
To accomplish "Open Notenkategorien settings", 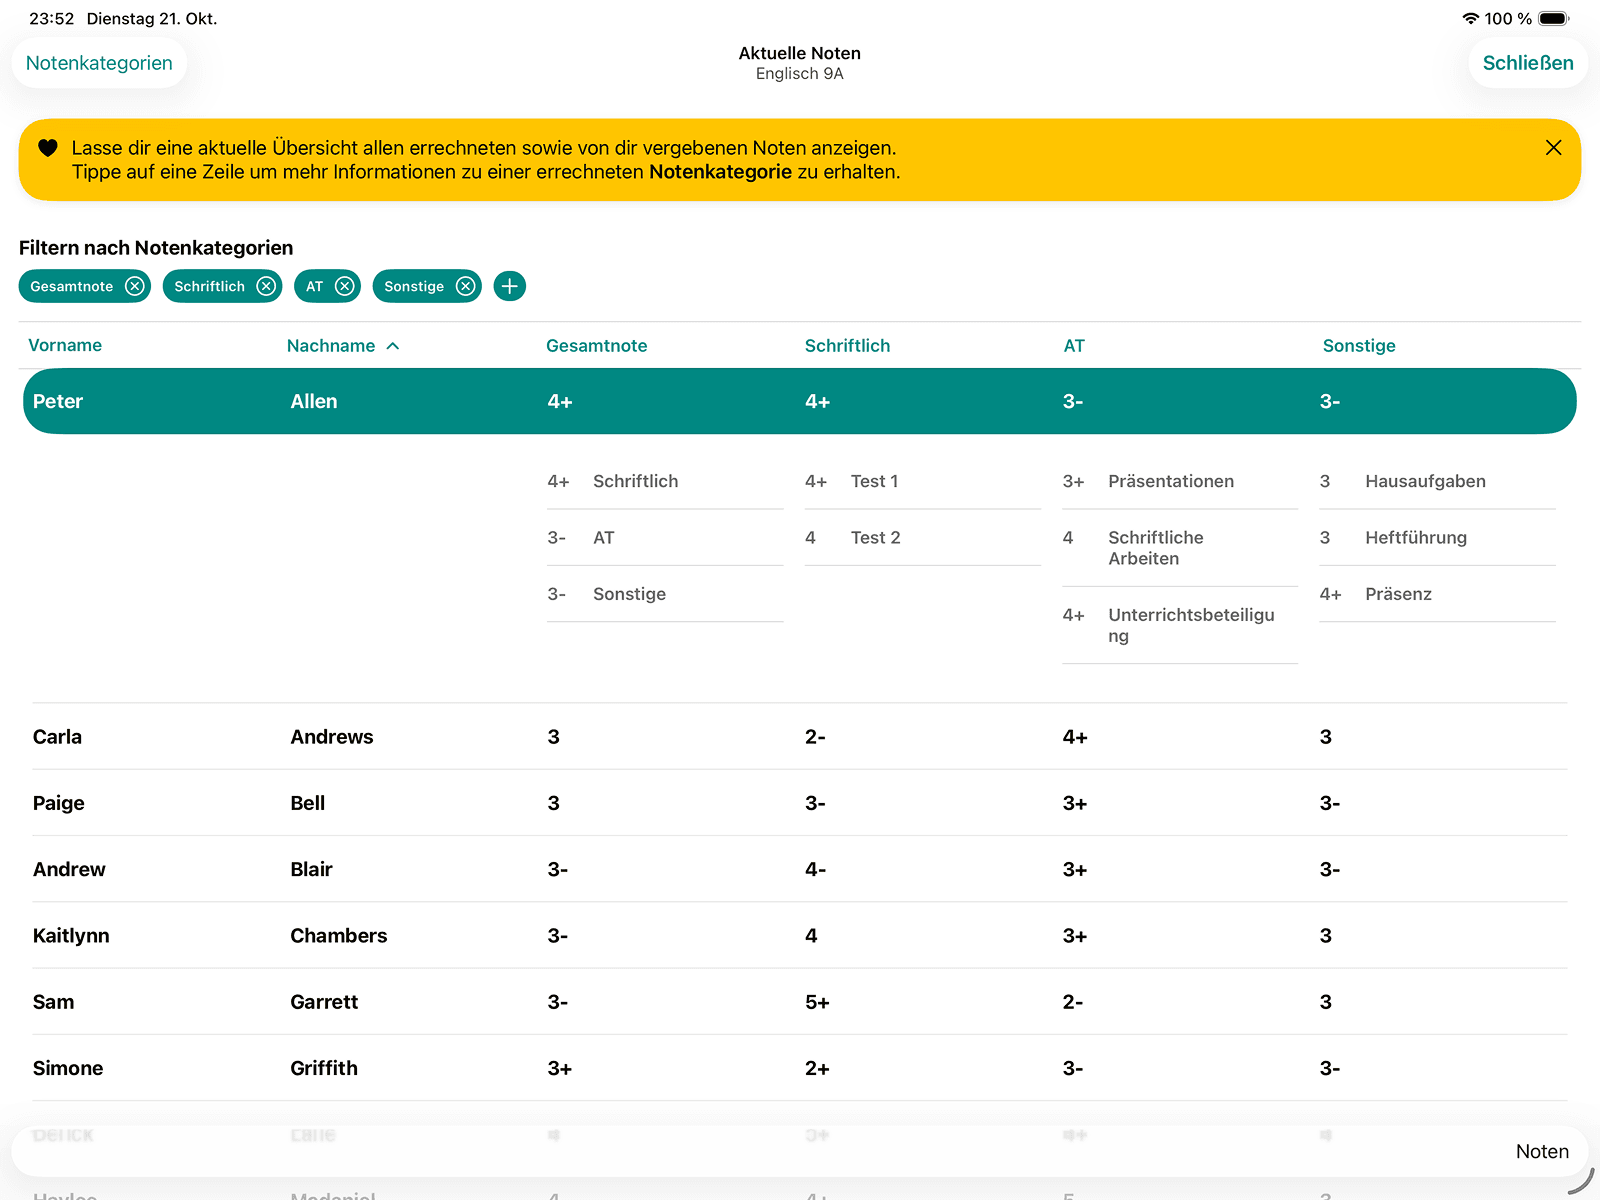I will (x=99, y=63).
